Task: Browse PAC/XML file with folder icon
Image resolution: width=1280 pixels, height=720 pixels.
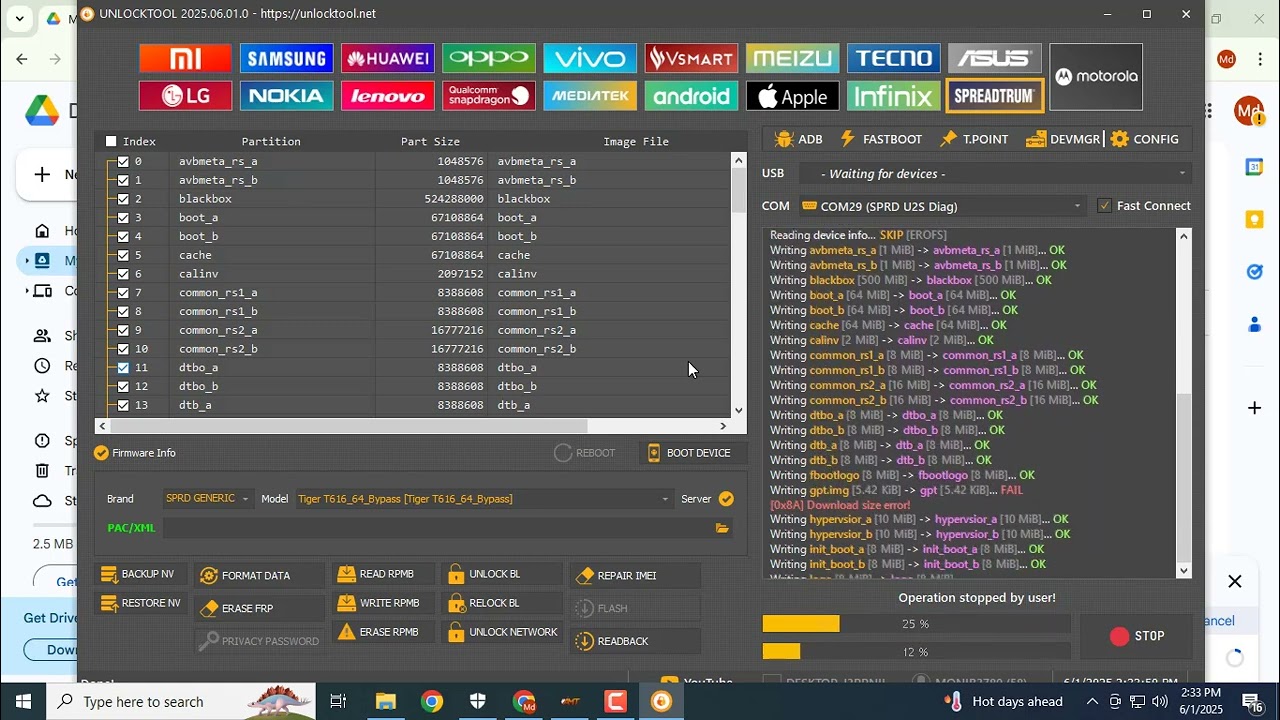Action: pyautogui.click(x=722, y=528)
